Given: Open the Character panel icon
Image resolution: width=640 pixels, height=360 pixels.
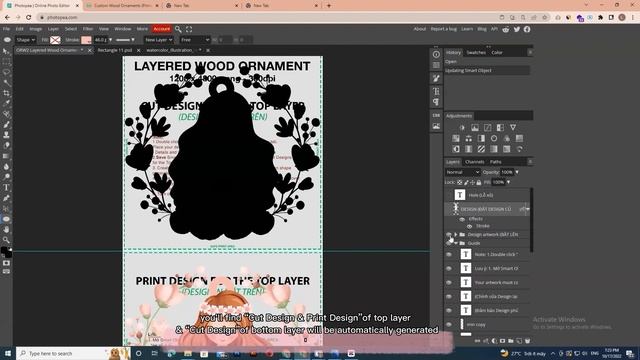Looking at the screenshot, I should (x=436, y=91).
